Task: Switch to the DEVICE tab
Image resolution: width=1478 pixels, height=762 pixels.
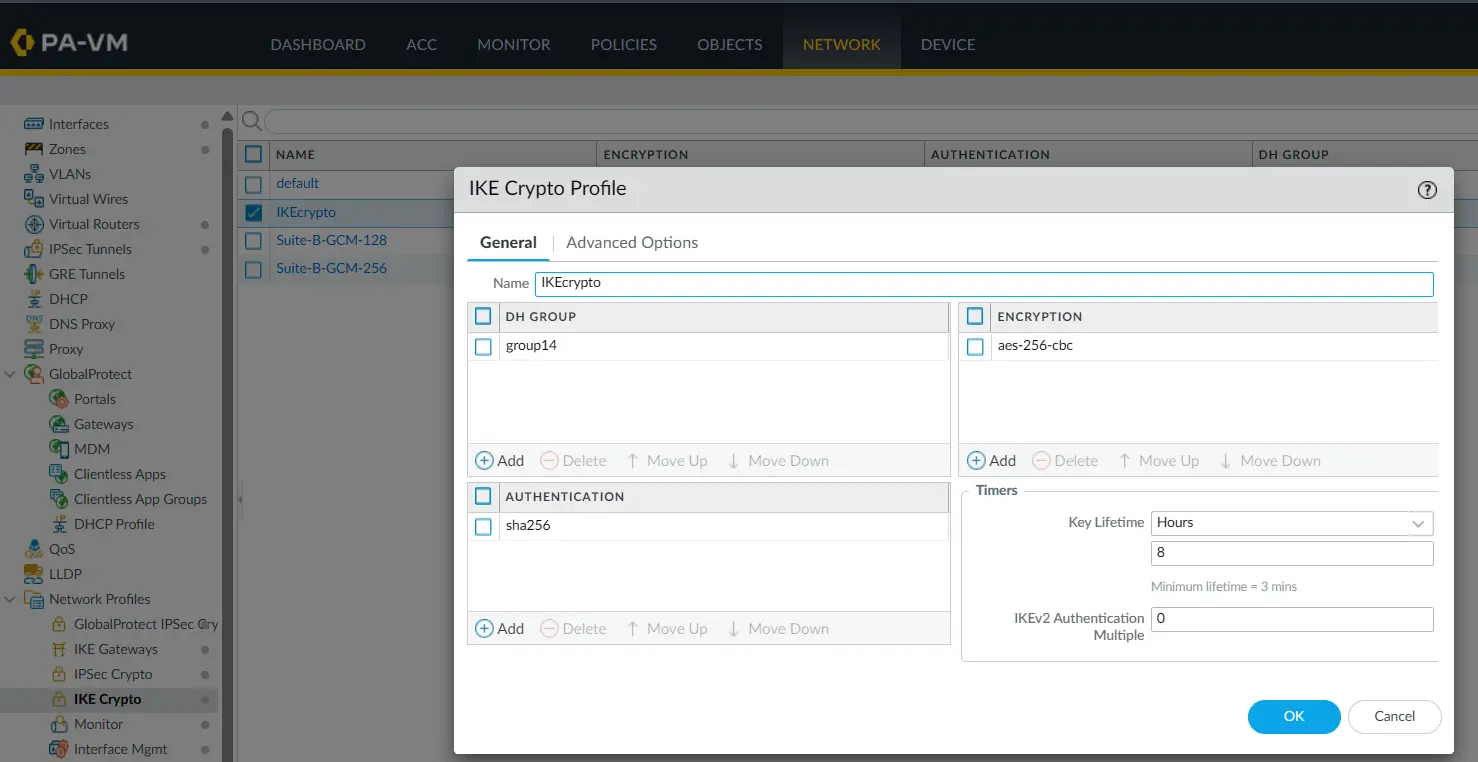Action: click(x=948, y=45)
